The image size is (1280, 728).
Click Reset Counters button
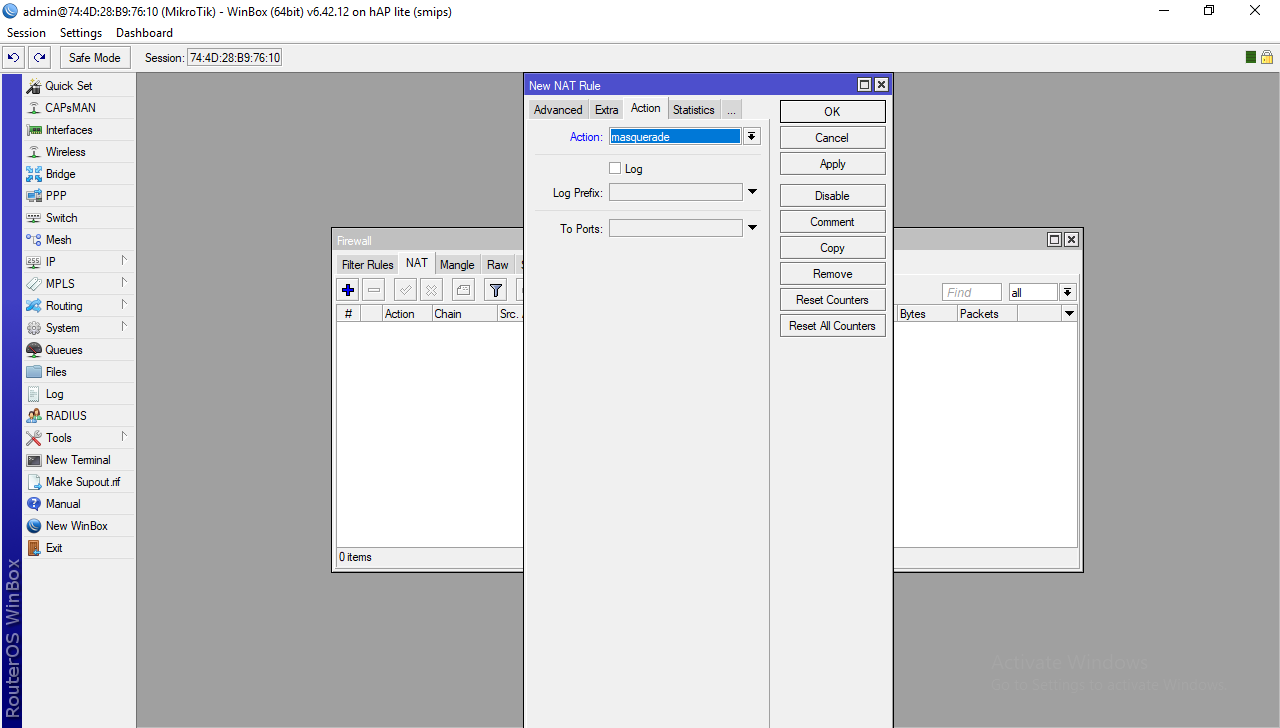coord(832,300)
